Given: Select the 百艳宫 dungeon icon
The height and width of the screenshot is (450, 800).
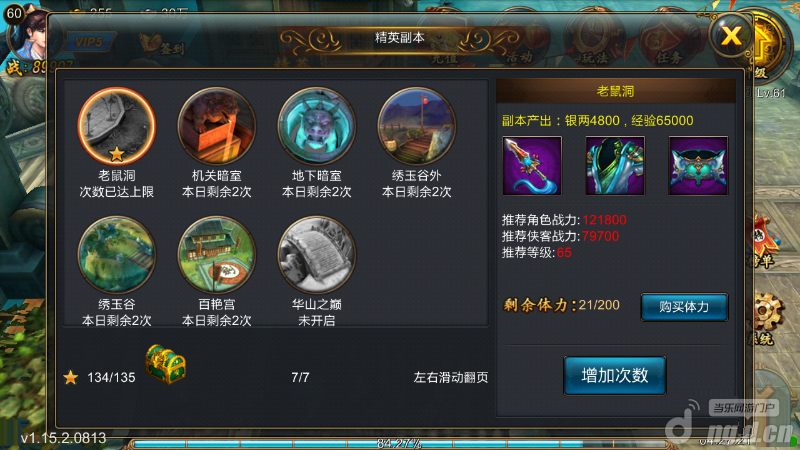Looking at the screenshot, I should 217,255.
